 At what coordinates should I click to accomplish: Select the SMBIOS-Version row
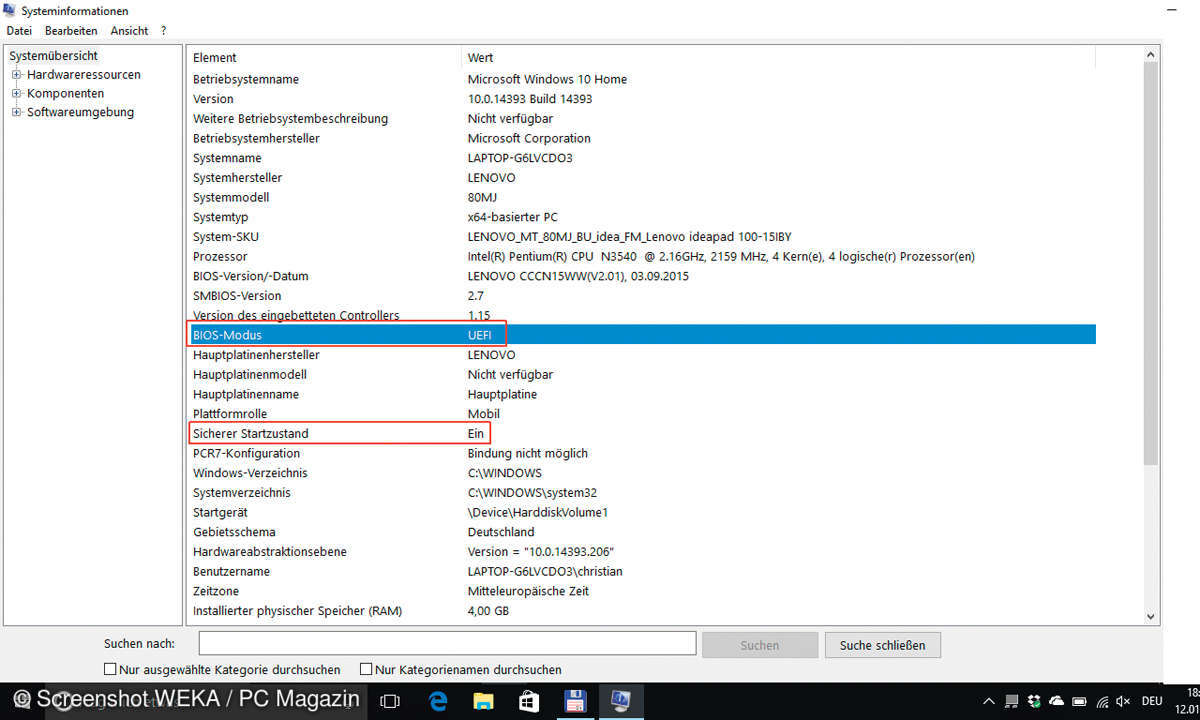coord(641,296)
